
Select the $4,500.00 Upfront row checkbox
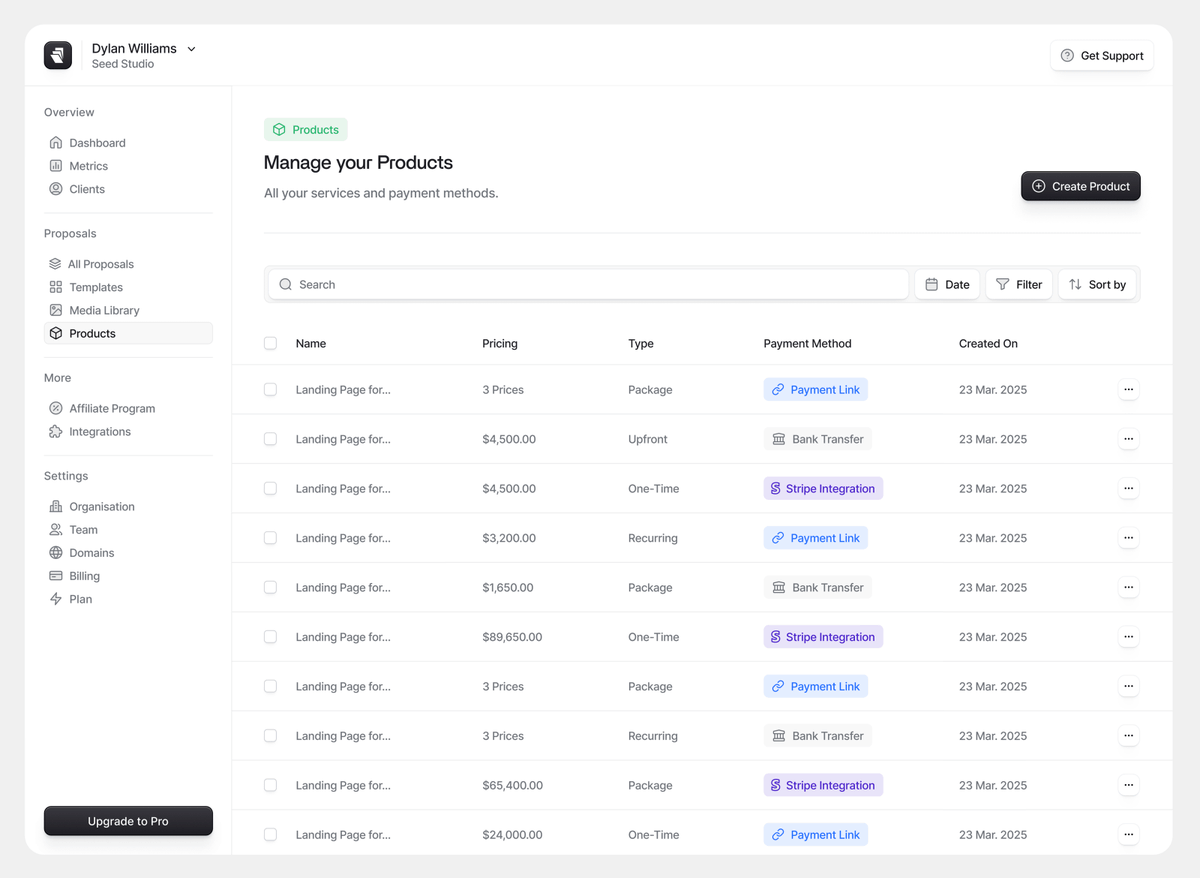click(x=270, y=439)
